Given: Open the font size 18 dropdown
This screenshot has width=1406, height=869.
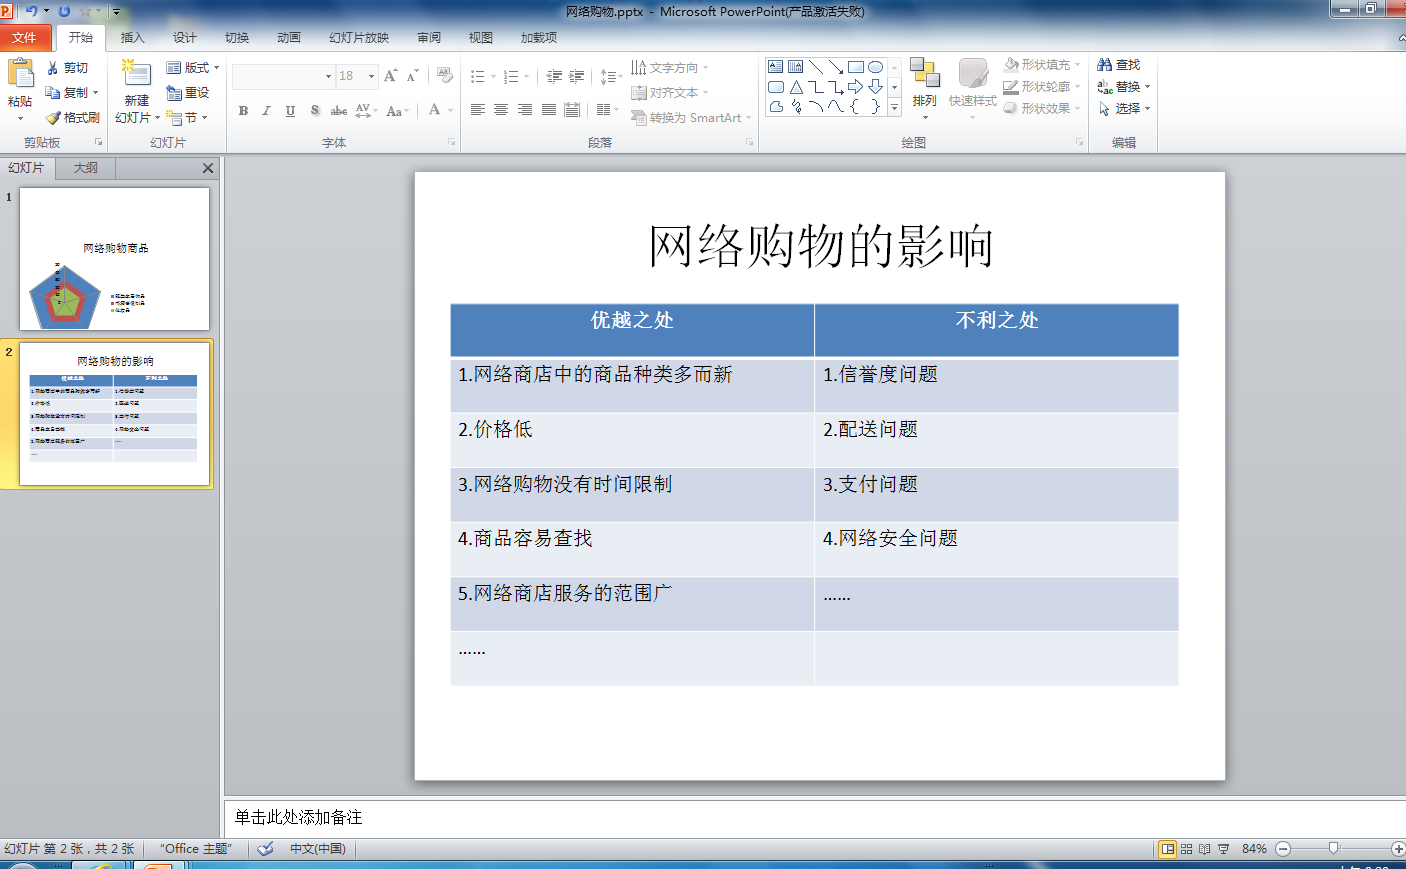Looking at the screenshot, I should 371,76.
